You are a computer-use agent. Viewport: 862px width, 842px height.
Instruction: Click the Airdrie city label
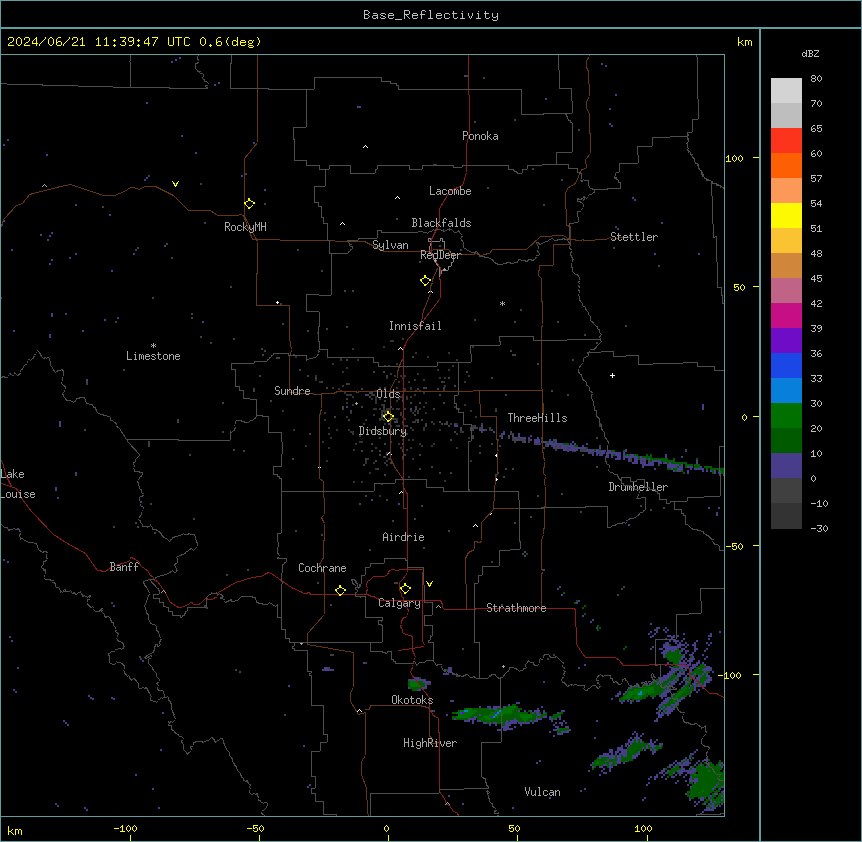(x=404, y=537)
